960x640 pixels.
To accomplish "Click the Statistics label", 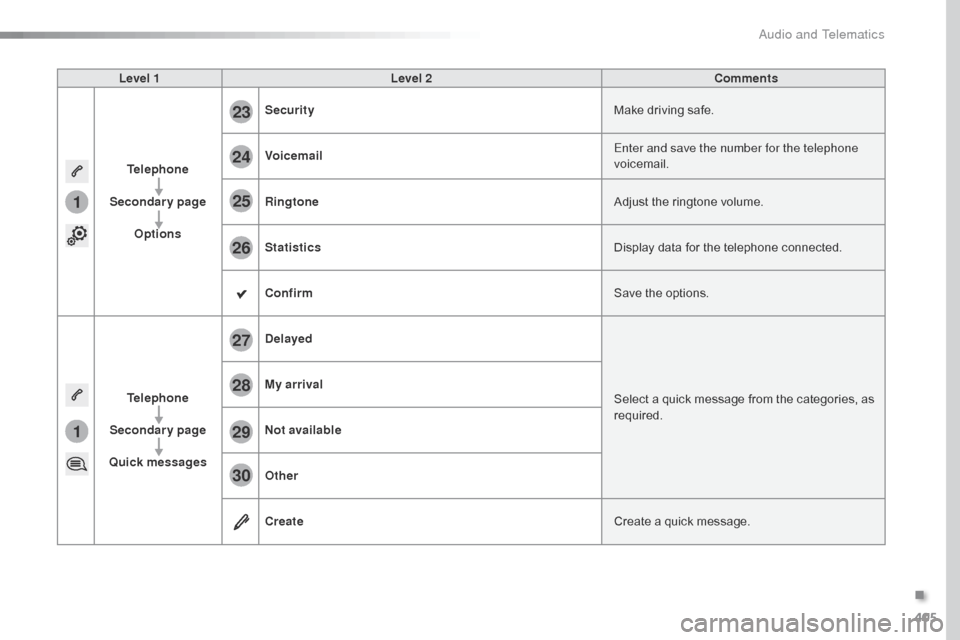I will click(x=293, y=247).
